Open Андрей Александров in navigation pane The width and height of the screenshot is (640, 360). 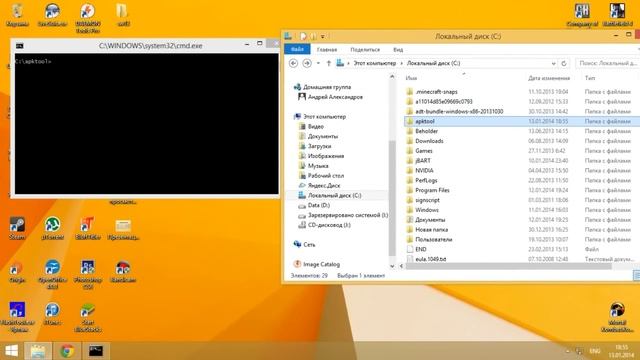pyautogui.click(x=330, y=97)
